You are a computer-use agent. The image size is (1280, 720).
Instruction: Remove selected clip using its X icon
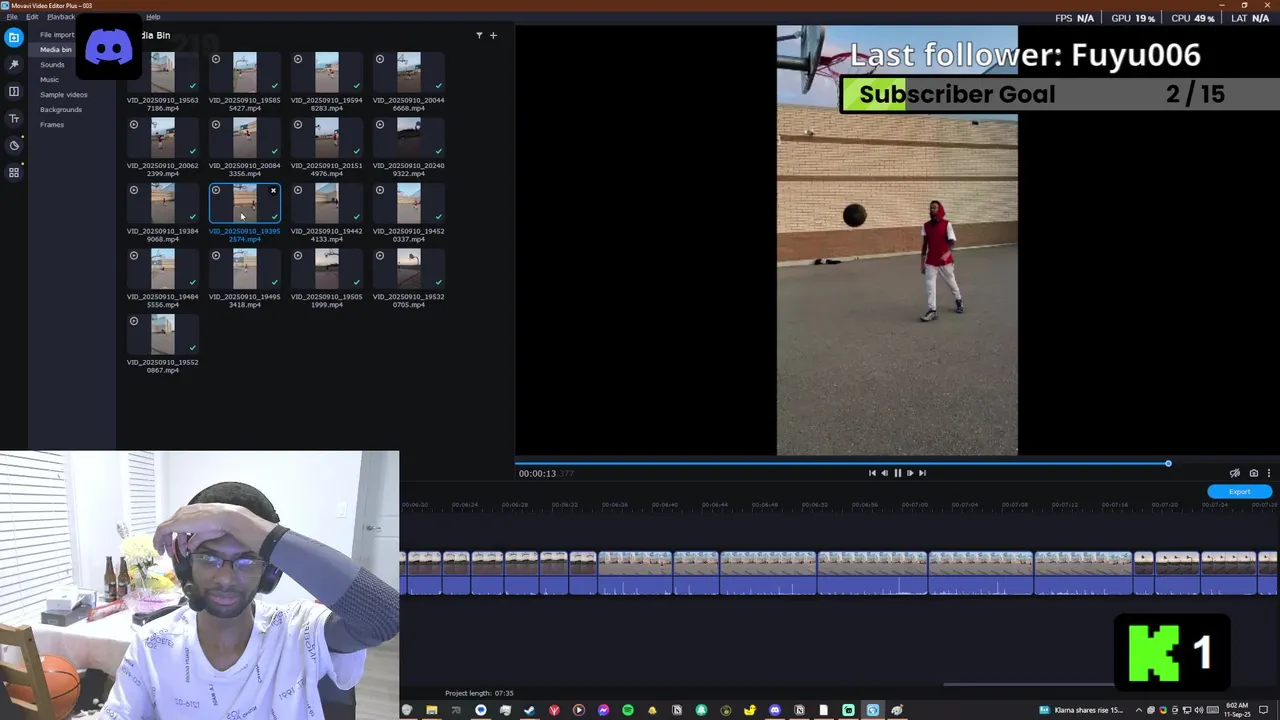coord(273,190)
